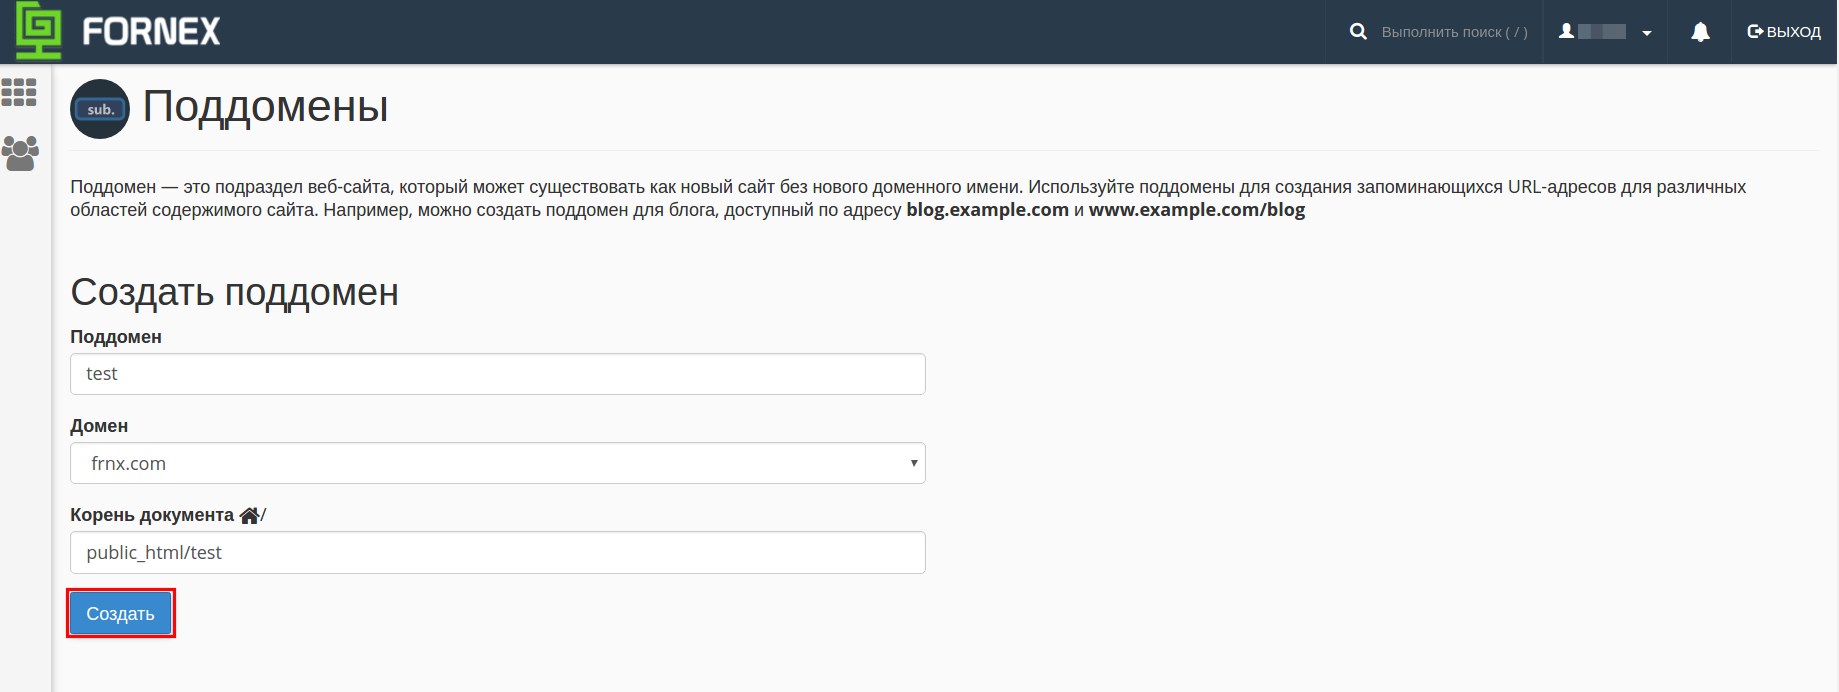Image resolution: width=1839 pixels, height=692 pixels.
Task: Click the FORNEX brand text
Action: (x=151, y=32)
